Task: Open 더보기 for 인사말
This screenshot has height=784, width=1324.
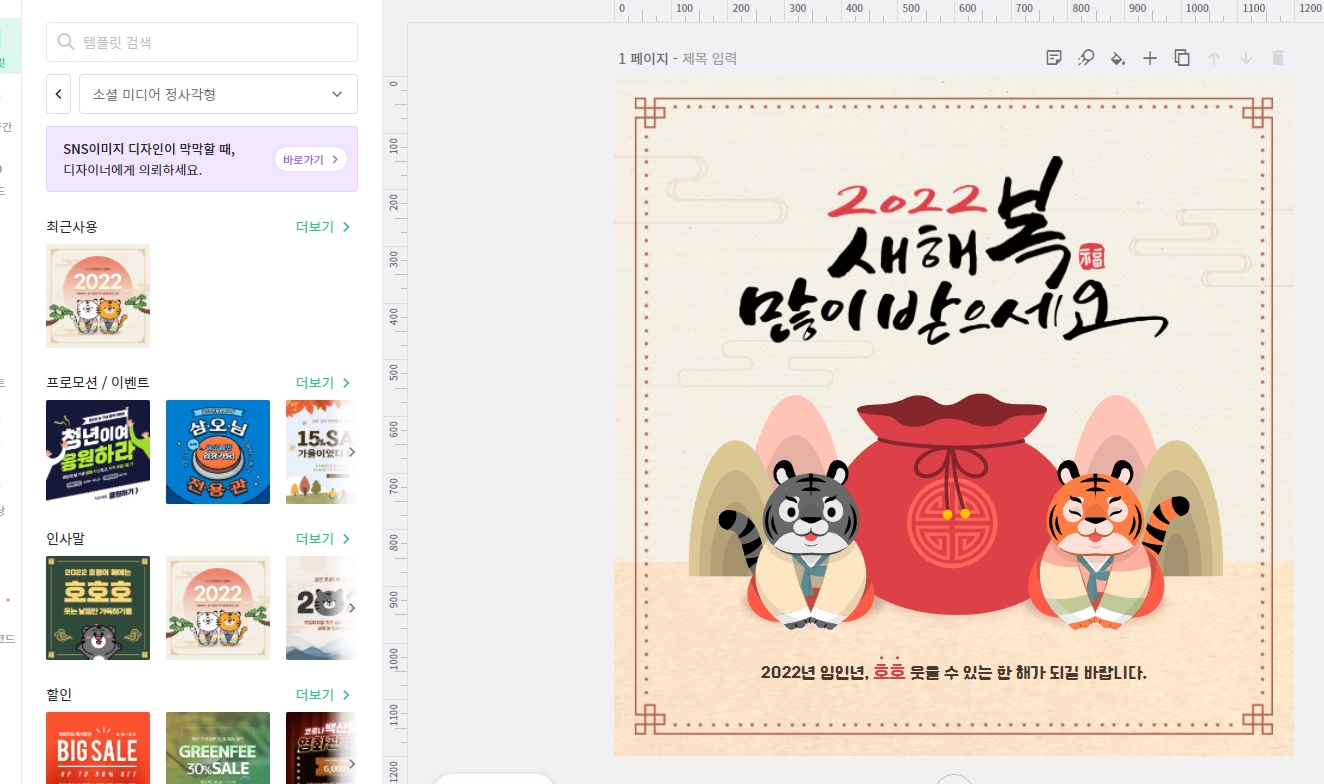Action: [324, 539]
